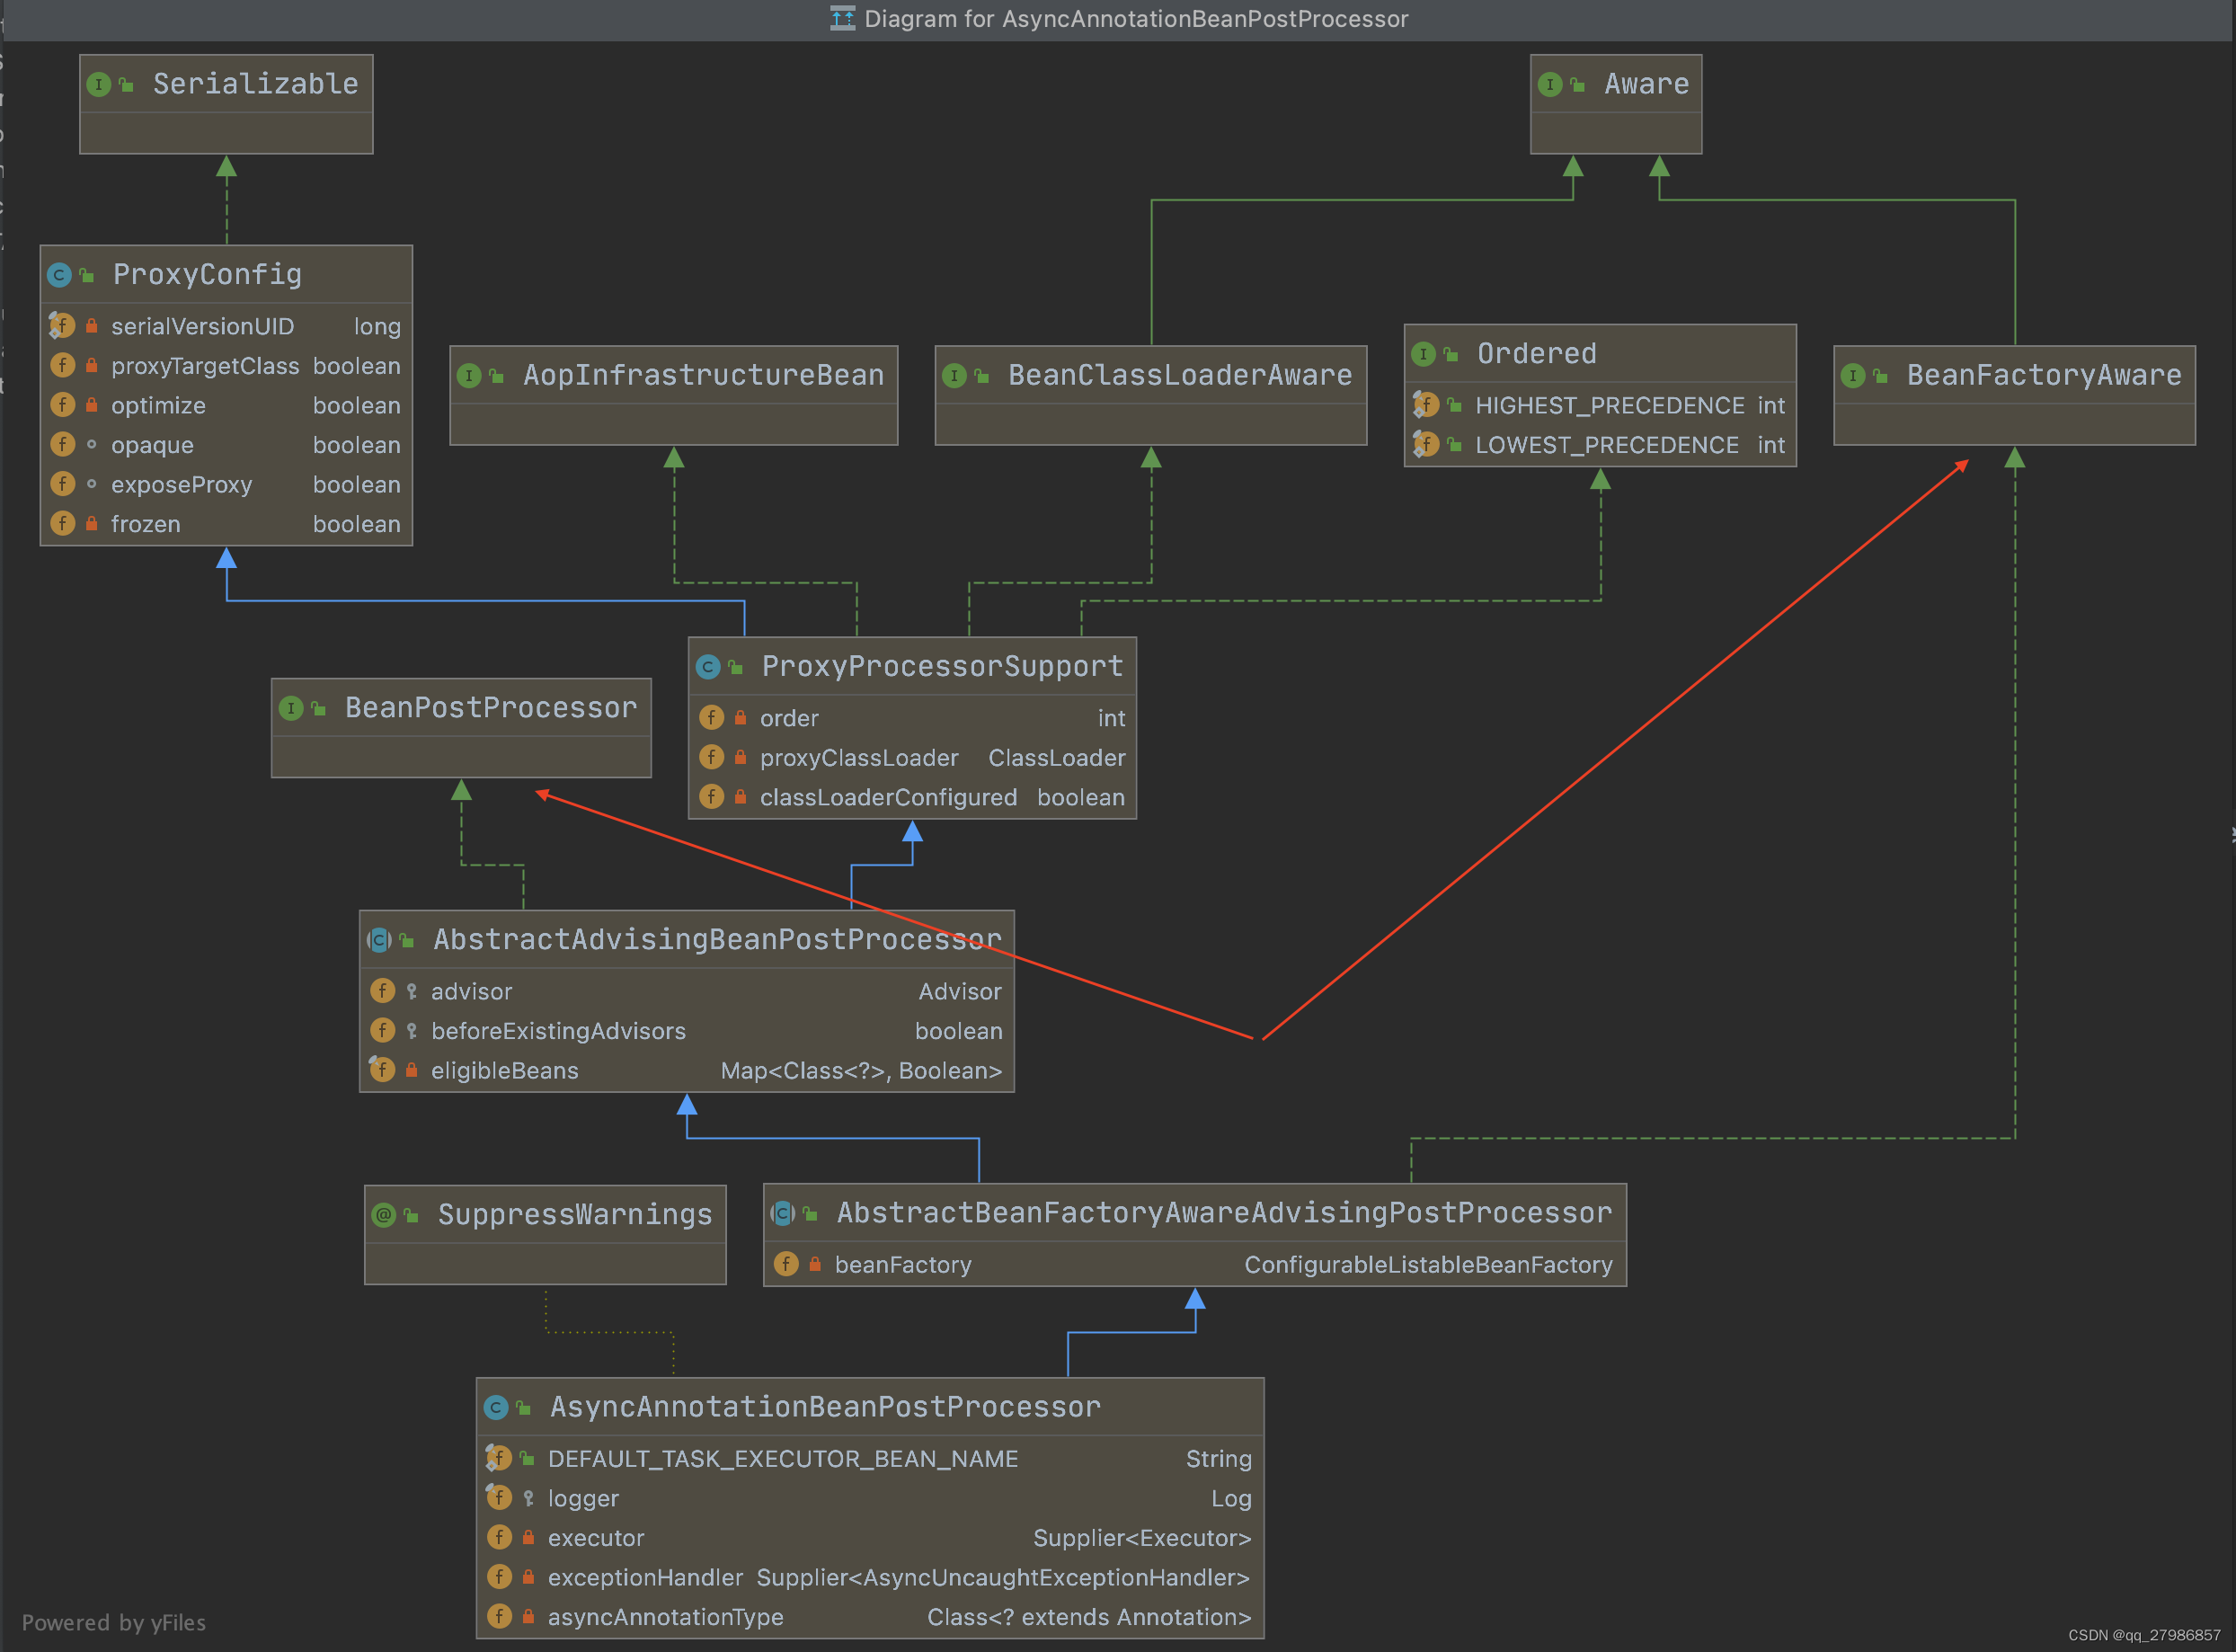
Task: Click the frozen field name
Action: pos(145,524)
